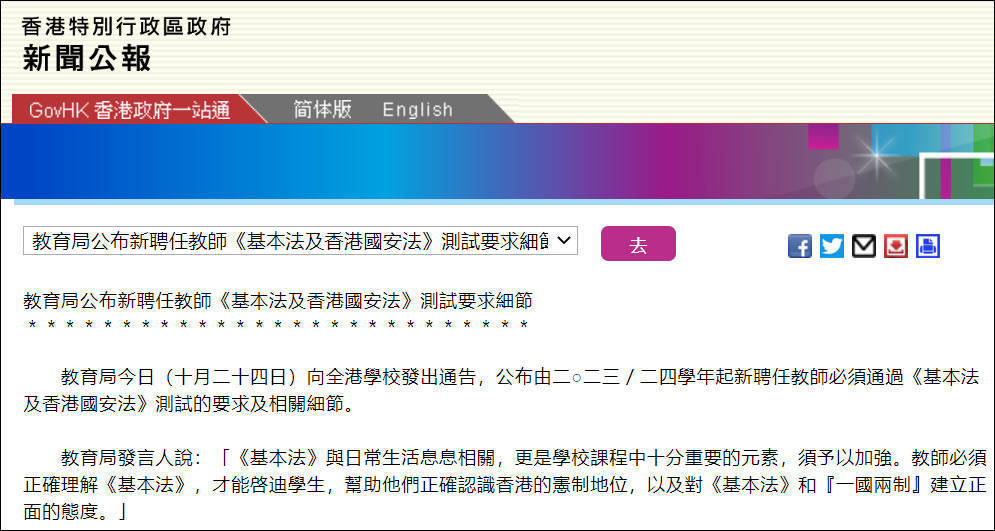Click the red download icon
995x531 pixels.
point(896,246)
